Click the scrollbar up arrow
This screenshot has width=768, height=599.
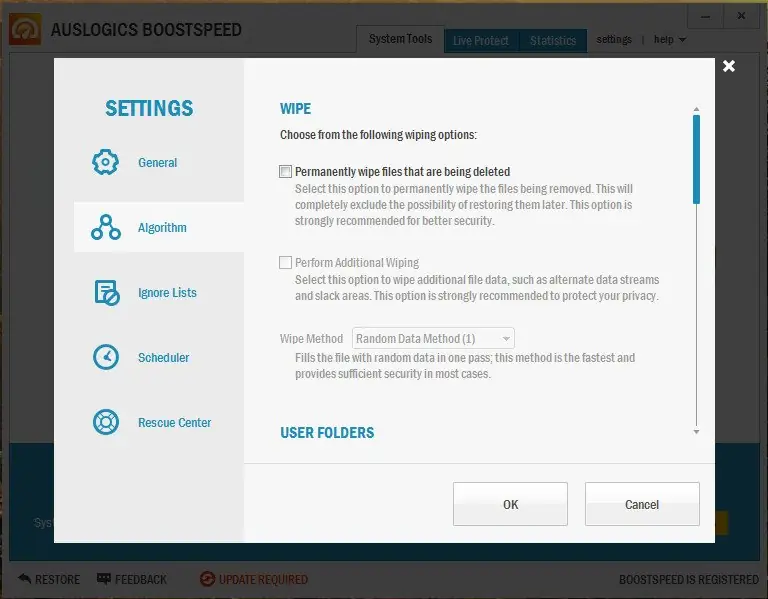tap(696, 109)
